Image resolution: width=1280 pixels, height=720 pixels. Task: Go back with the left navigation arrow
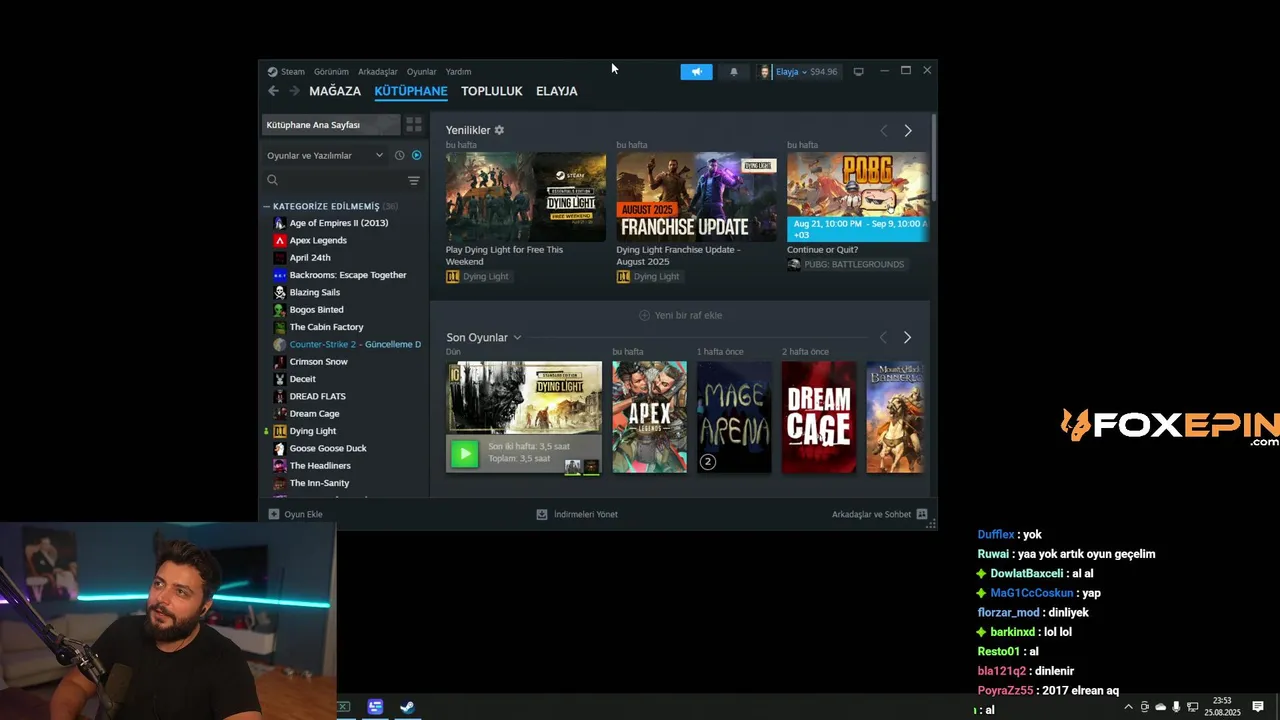point(274,91)
